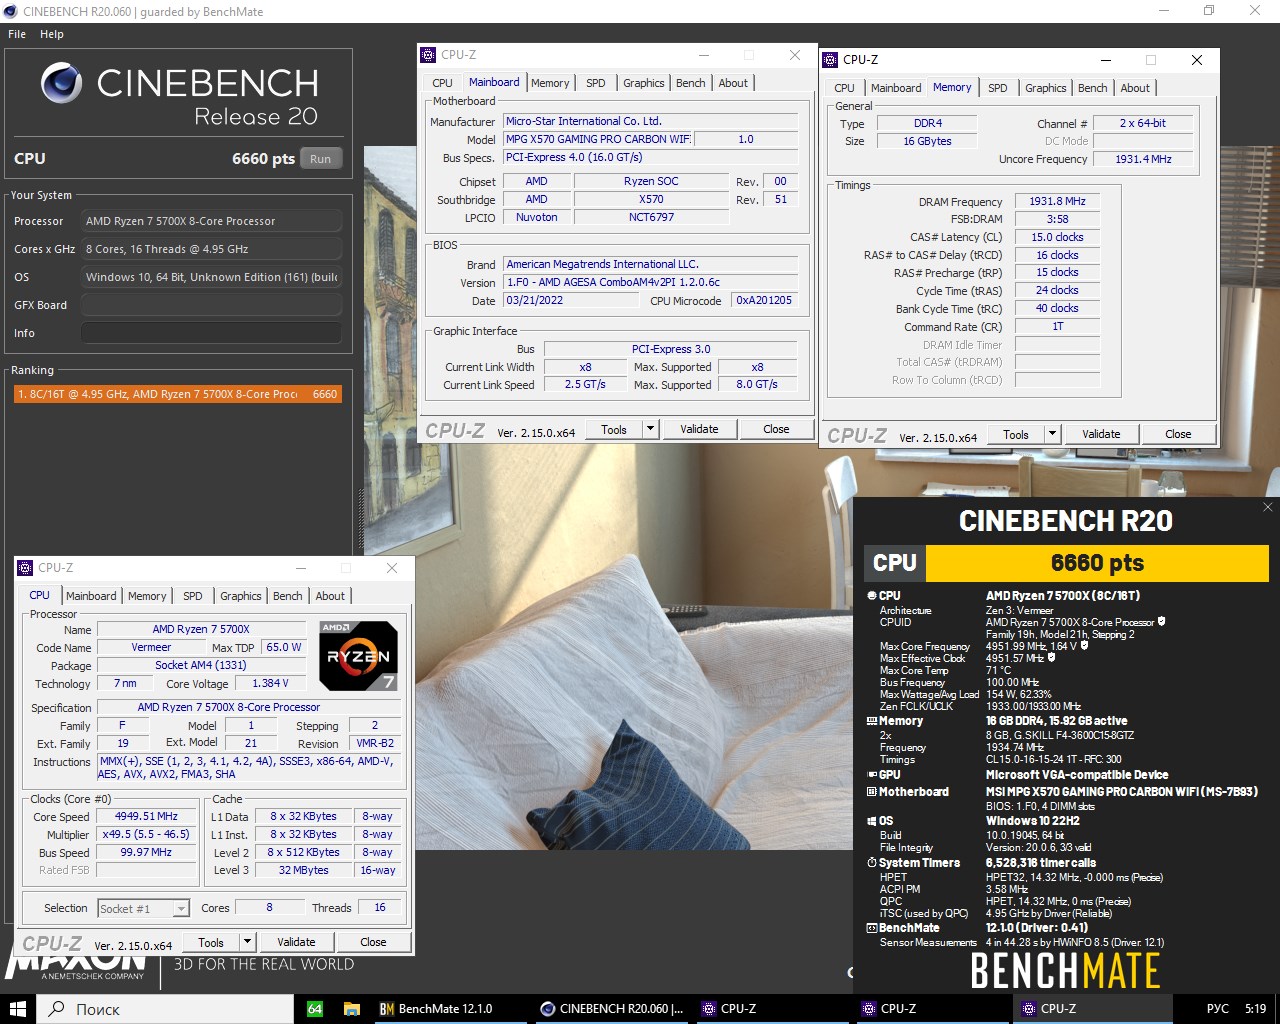Click the 5:19 taskbar clock
1280x1024 pixels.
tap(1255, 1008)
